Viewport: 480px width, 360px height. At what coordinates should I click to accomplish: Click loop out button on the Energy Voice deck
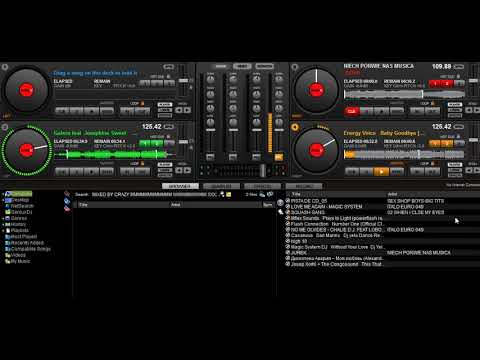(433, 172)
